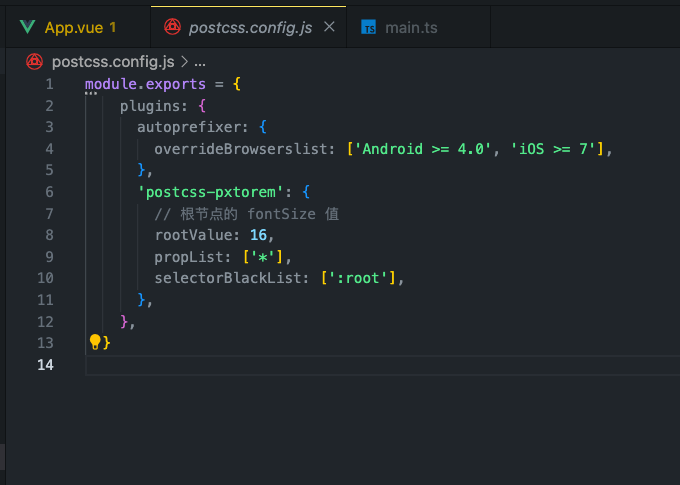The height and width of the screenshot is (485, 680).
Task: Click the 'autoprefixer' key on line 3
Action: (x=189, y=128)
